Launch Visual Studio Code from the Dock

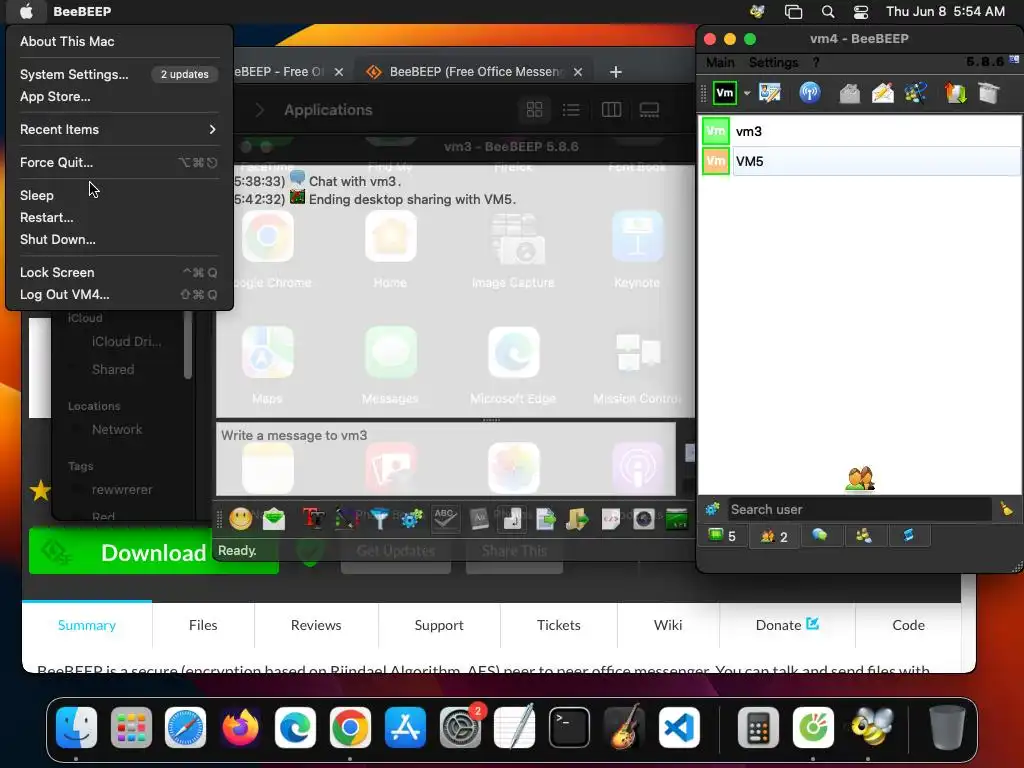679,728
